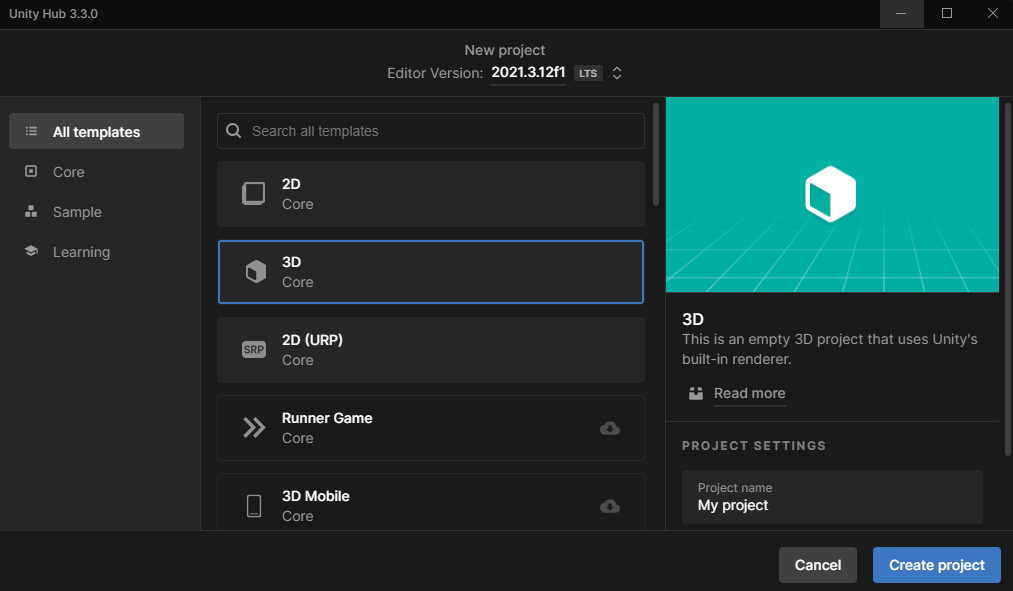Screen dimensions: 1013x591
Task: Cancel creating the new project
Action: pos(817,564)
